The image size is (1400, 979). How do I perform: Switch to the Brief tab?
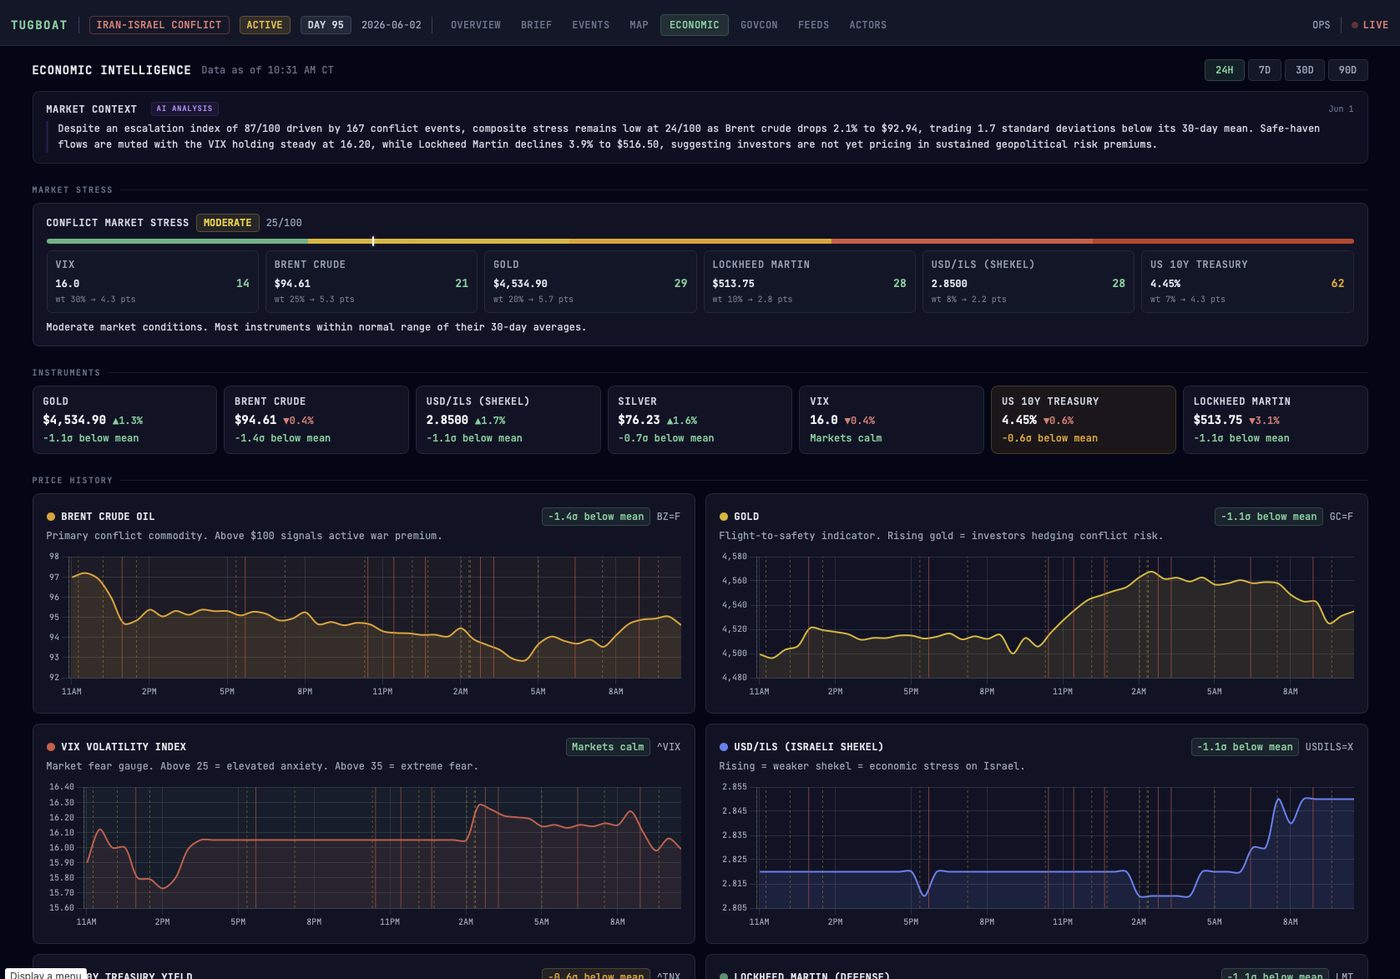tap(536, 25)
